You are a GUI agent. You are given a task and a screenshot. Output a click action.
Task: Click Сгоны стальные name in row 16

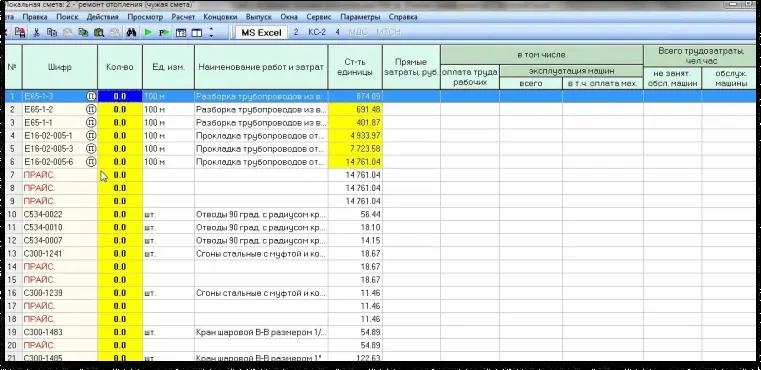point(261,293)
